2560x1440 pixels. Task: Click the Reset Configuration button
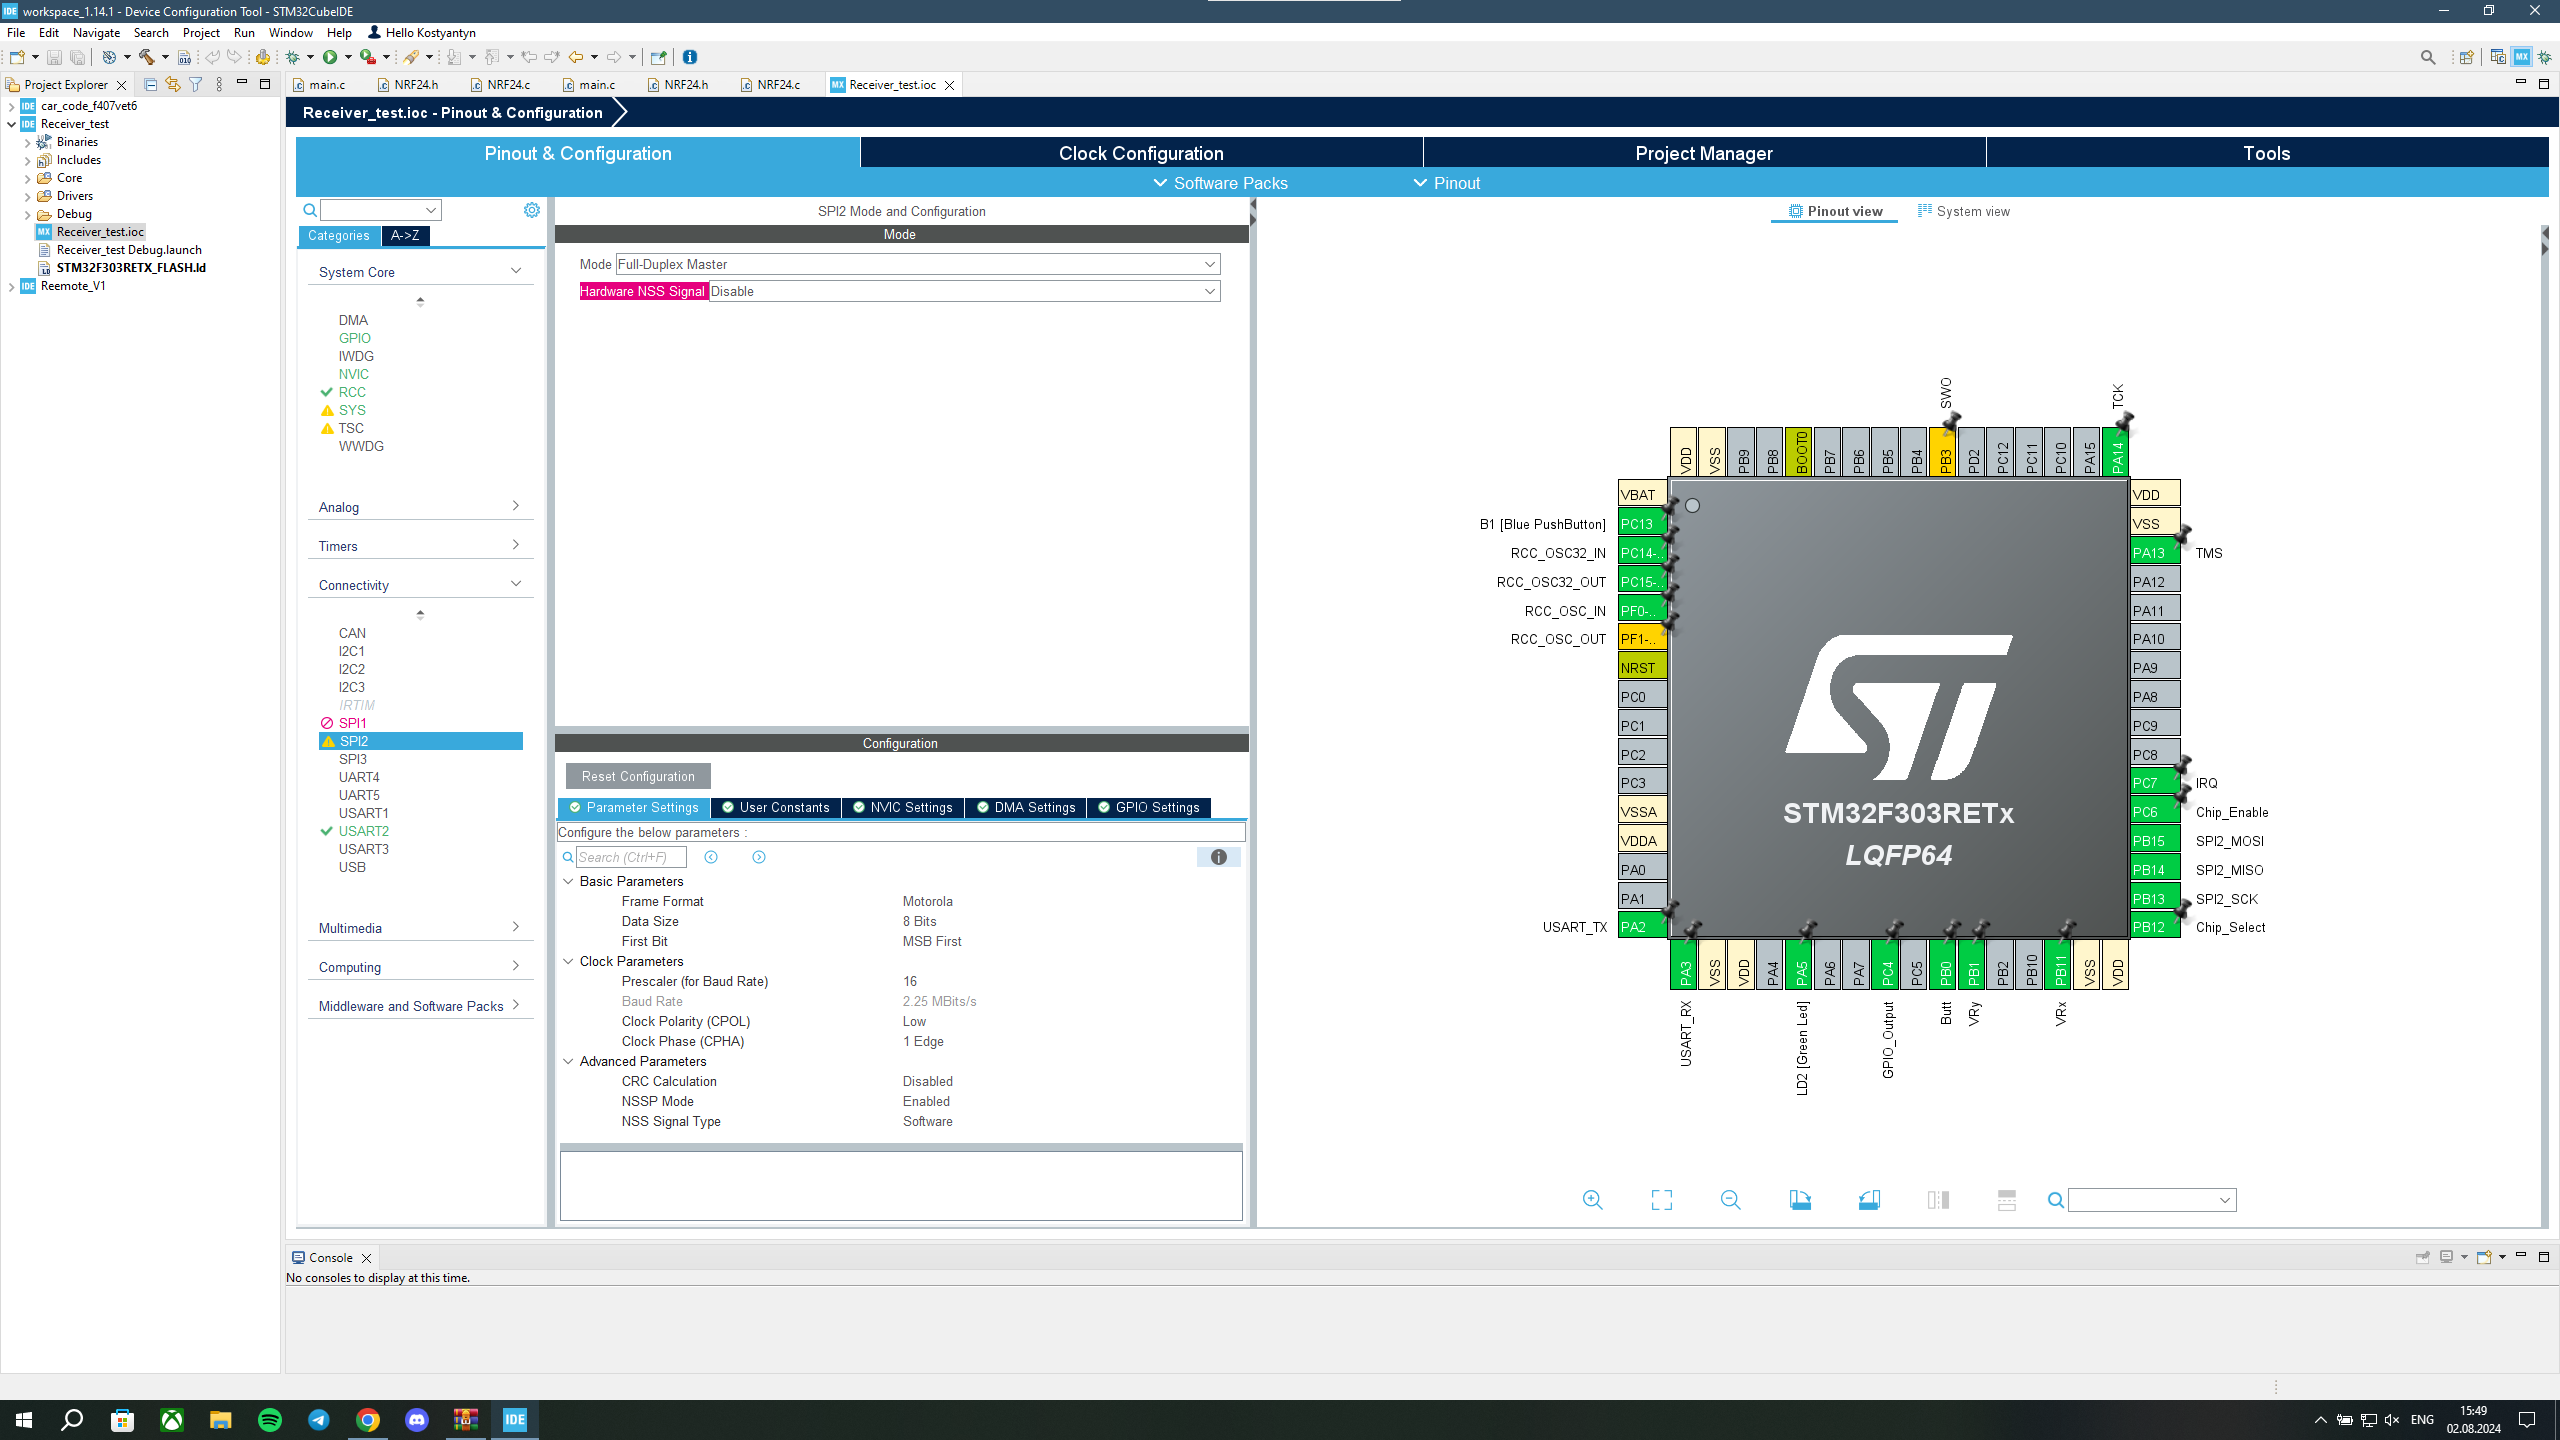pyautogui.click(x=637, y=776)
